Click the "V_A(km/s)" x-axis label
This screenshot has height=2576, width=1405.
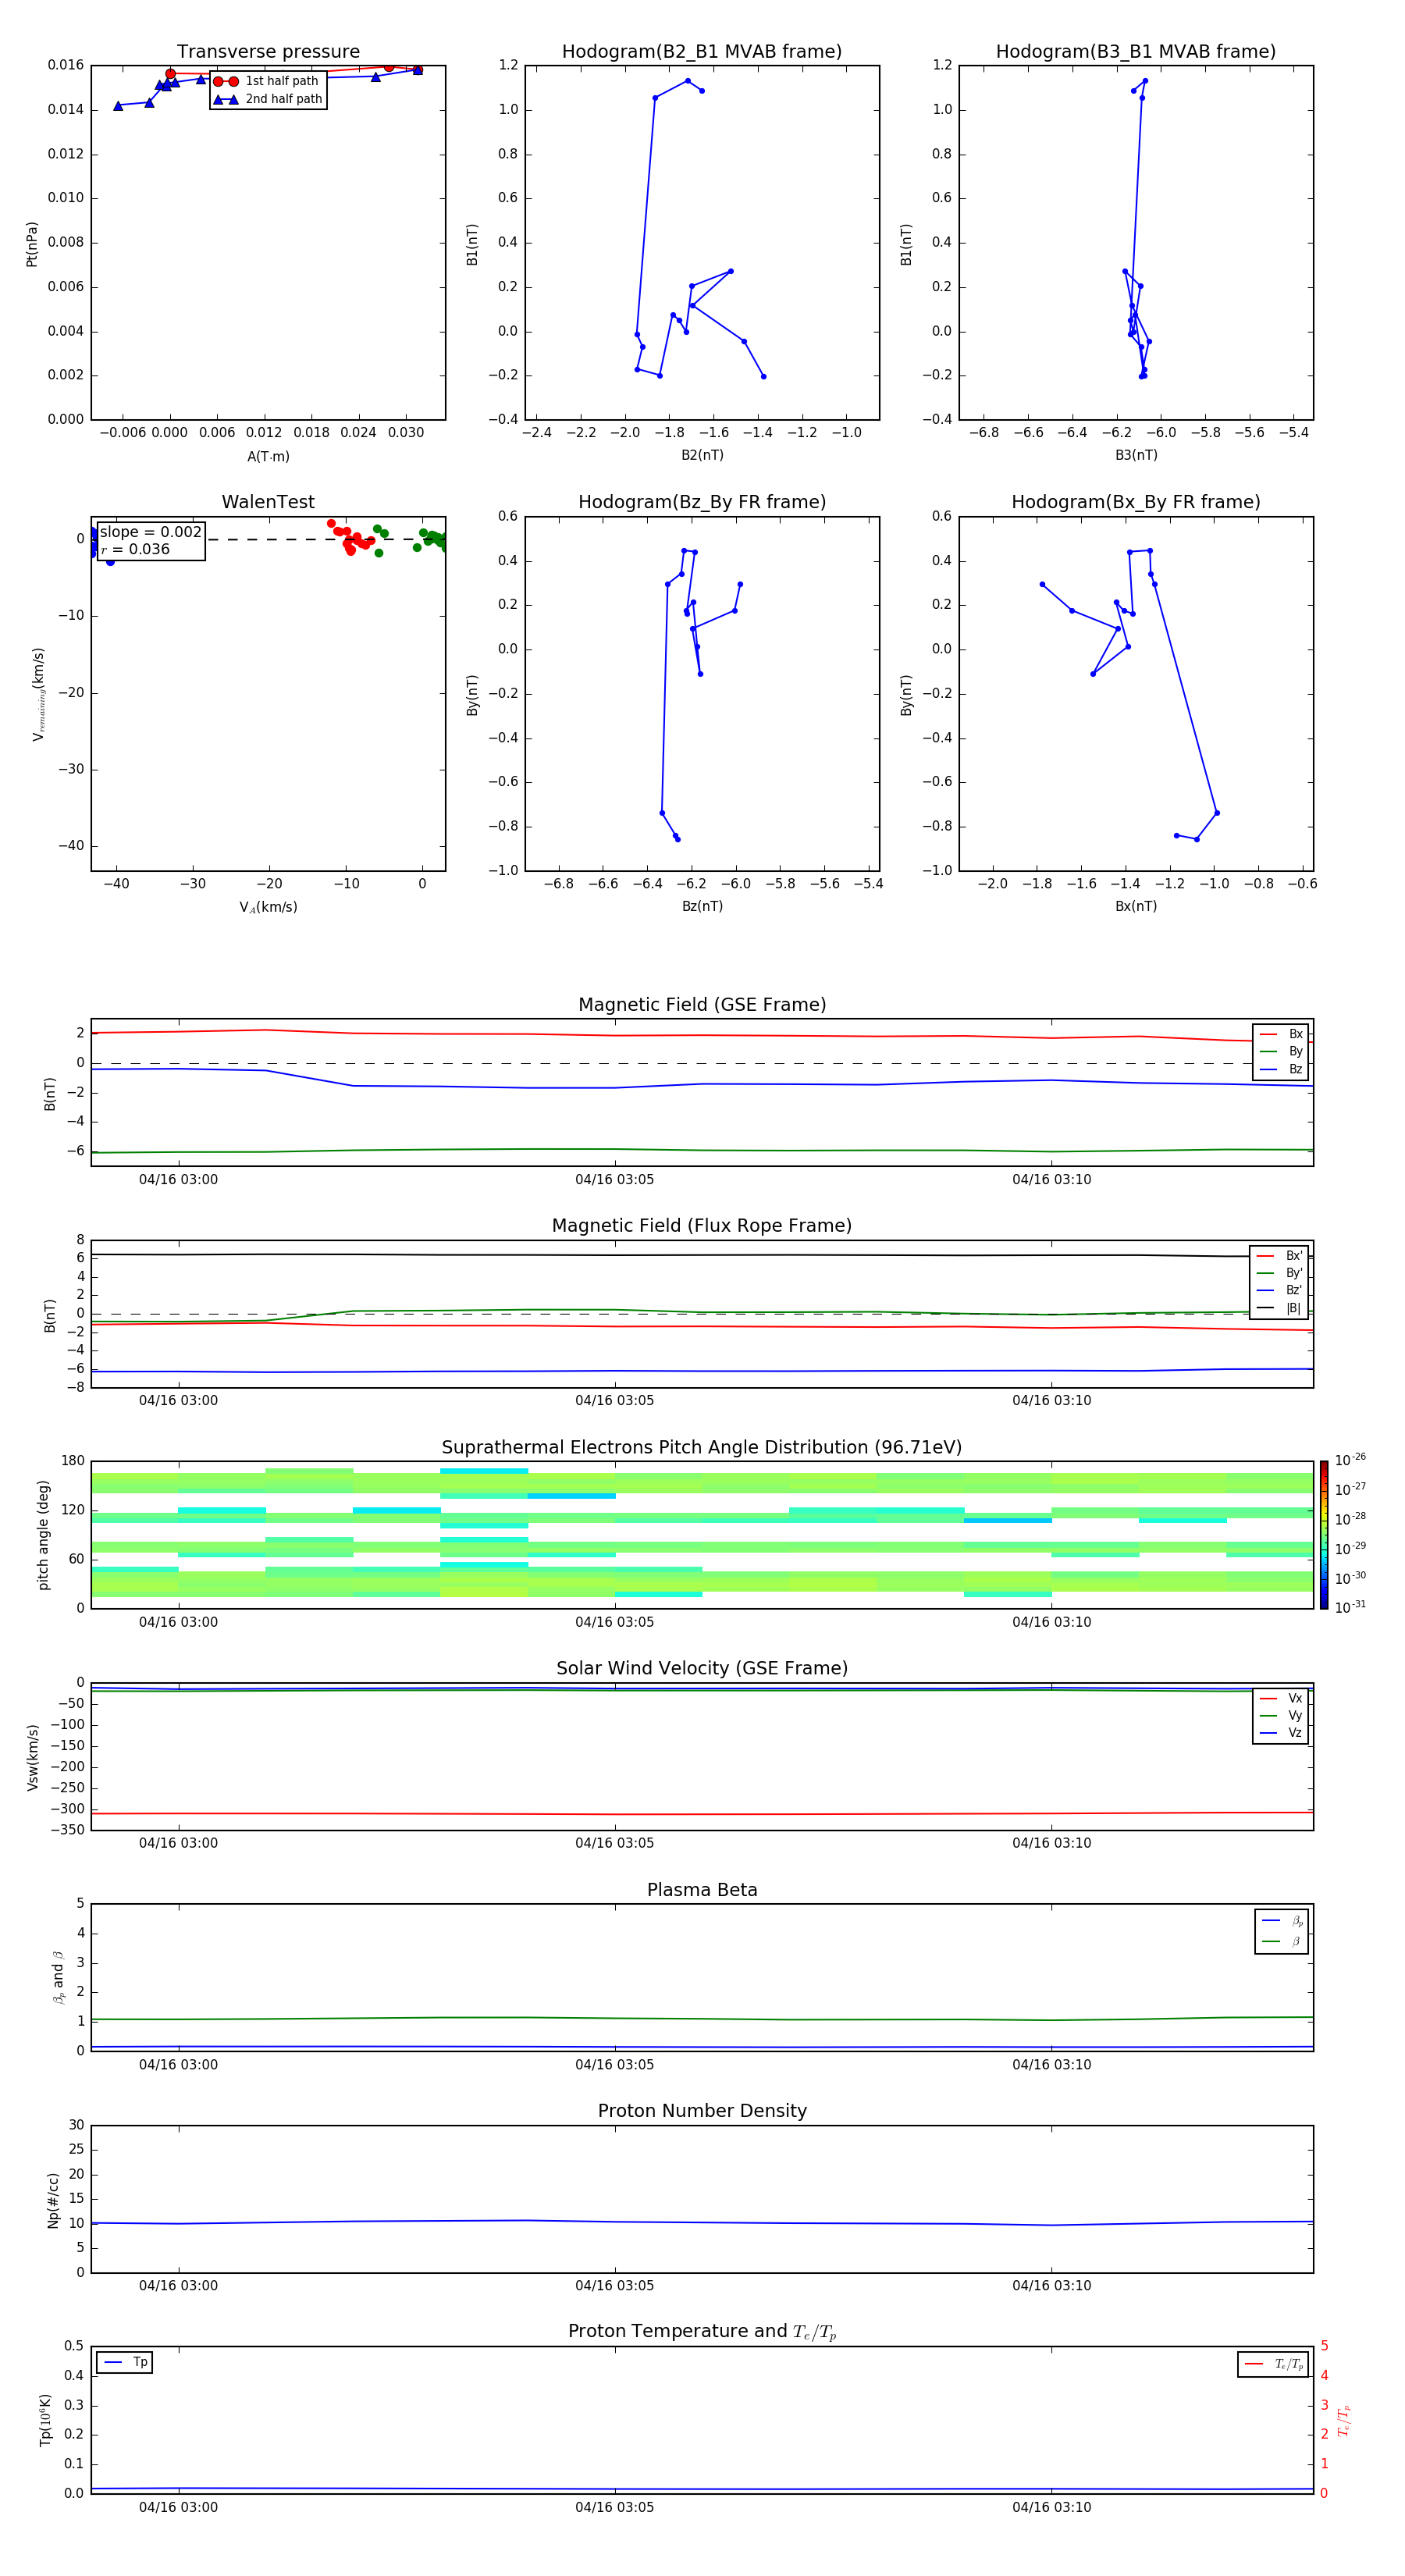click(x=268, y=907)
